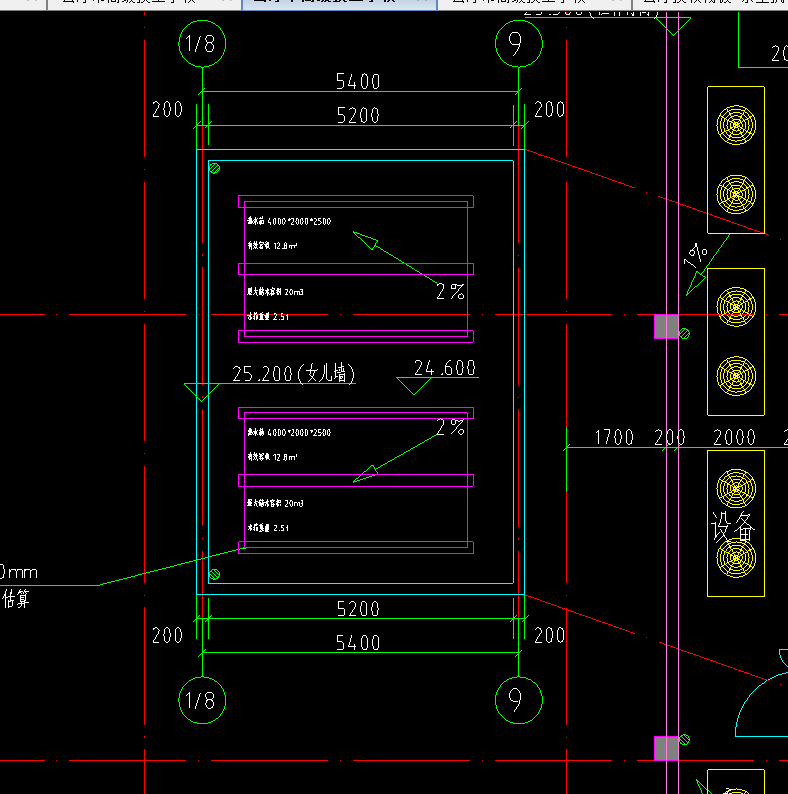This screenshot has width=788, height=794.
Task: Click the 设备 equipment label
Action: pyautogui.click(x=733, y=527)
